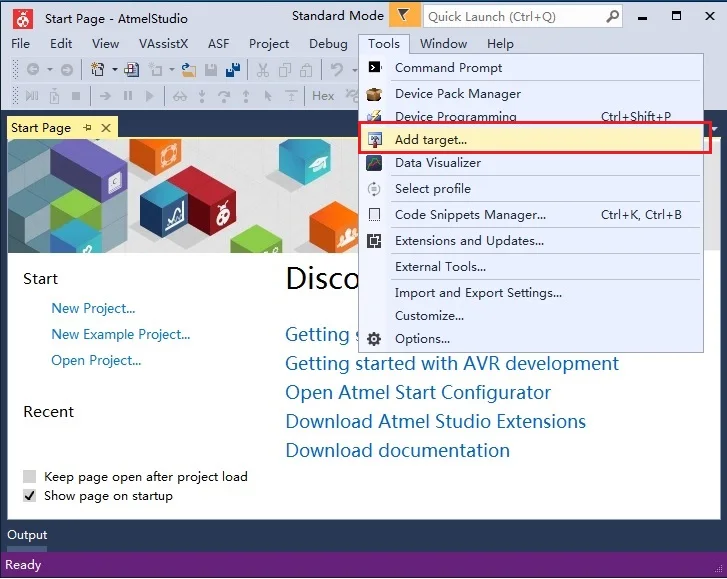
Task: Click the Stop Debugging square icon
Action: [x=76, y=96]
